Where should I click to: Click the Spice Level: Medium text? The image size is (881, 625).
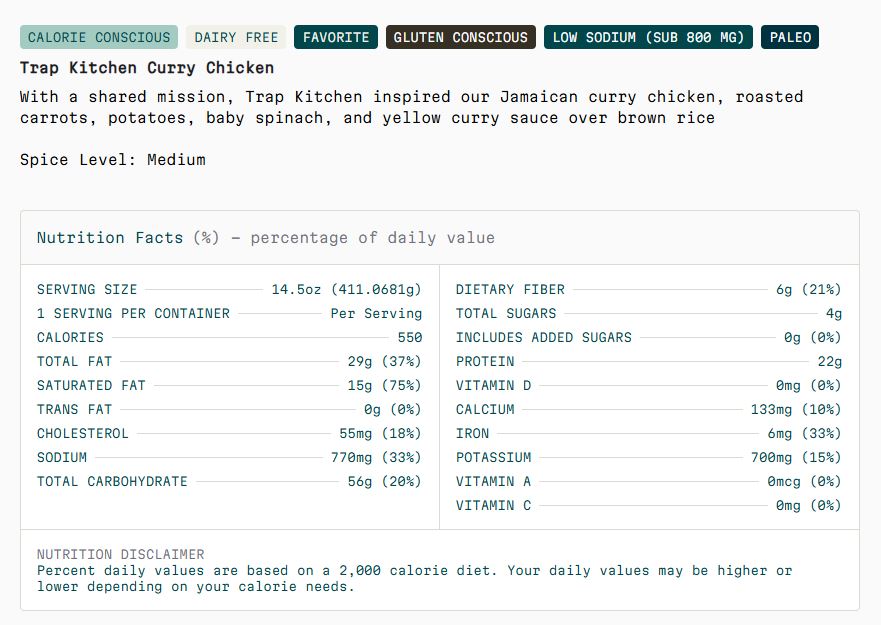coord(113,160)
